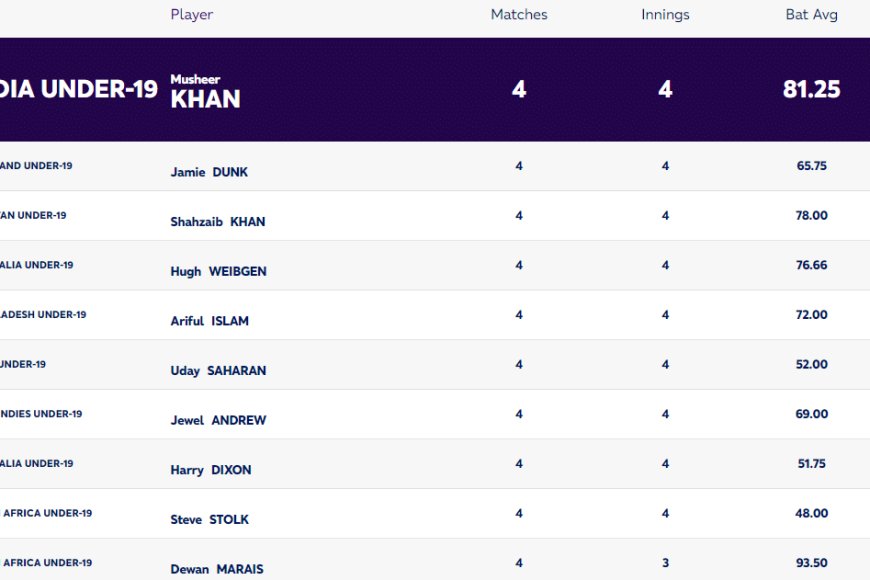The width and height of the screenshot is (870, 580).
Task: Sort by the Matches column header
Action: [x=519, y=14]
